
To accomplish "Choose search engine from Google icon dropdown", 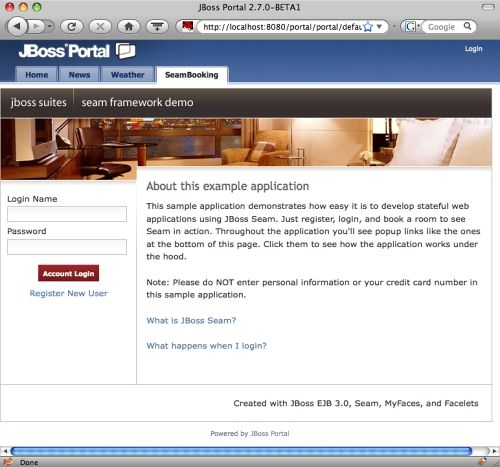I will pyautogui.click(x=412, y=26).
